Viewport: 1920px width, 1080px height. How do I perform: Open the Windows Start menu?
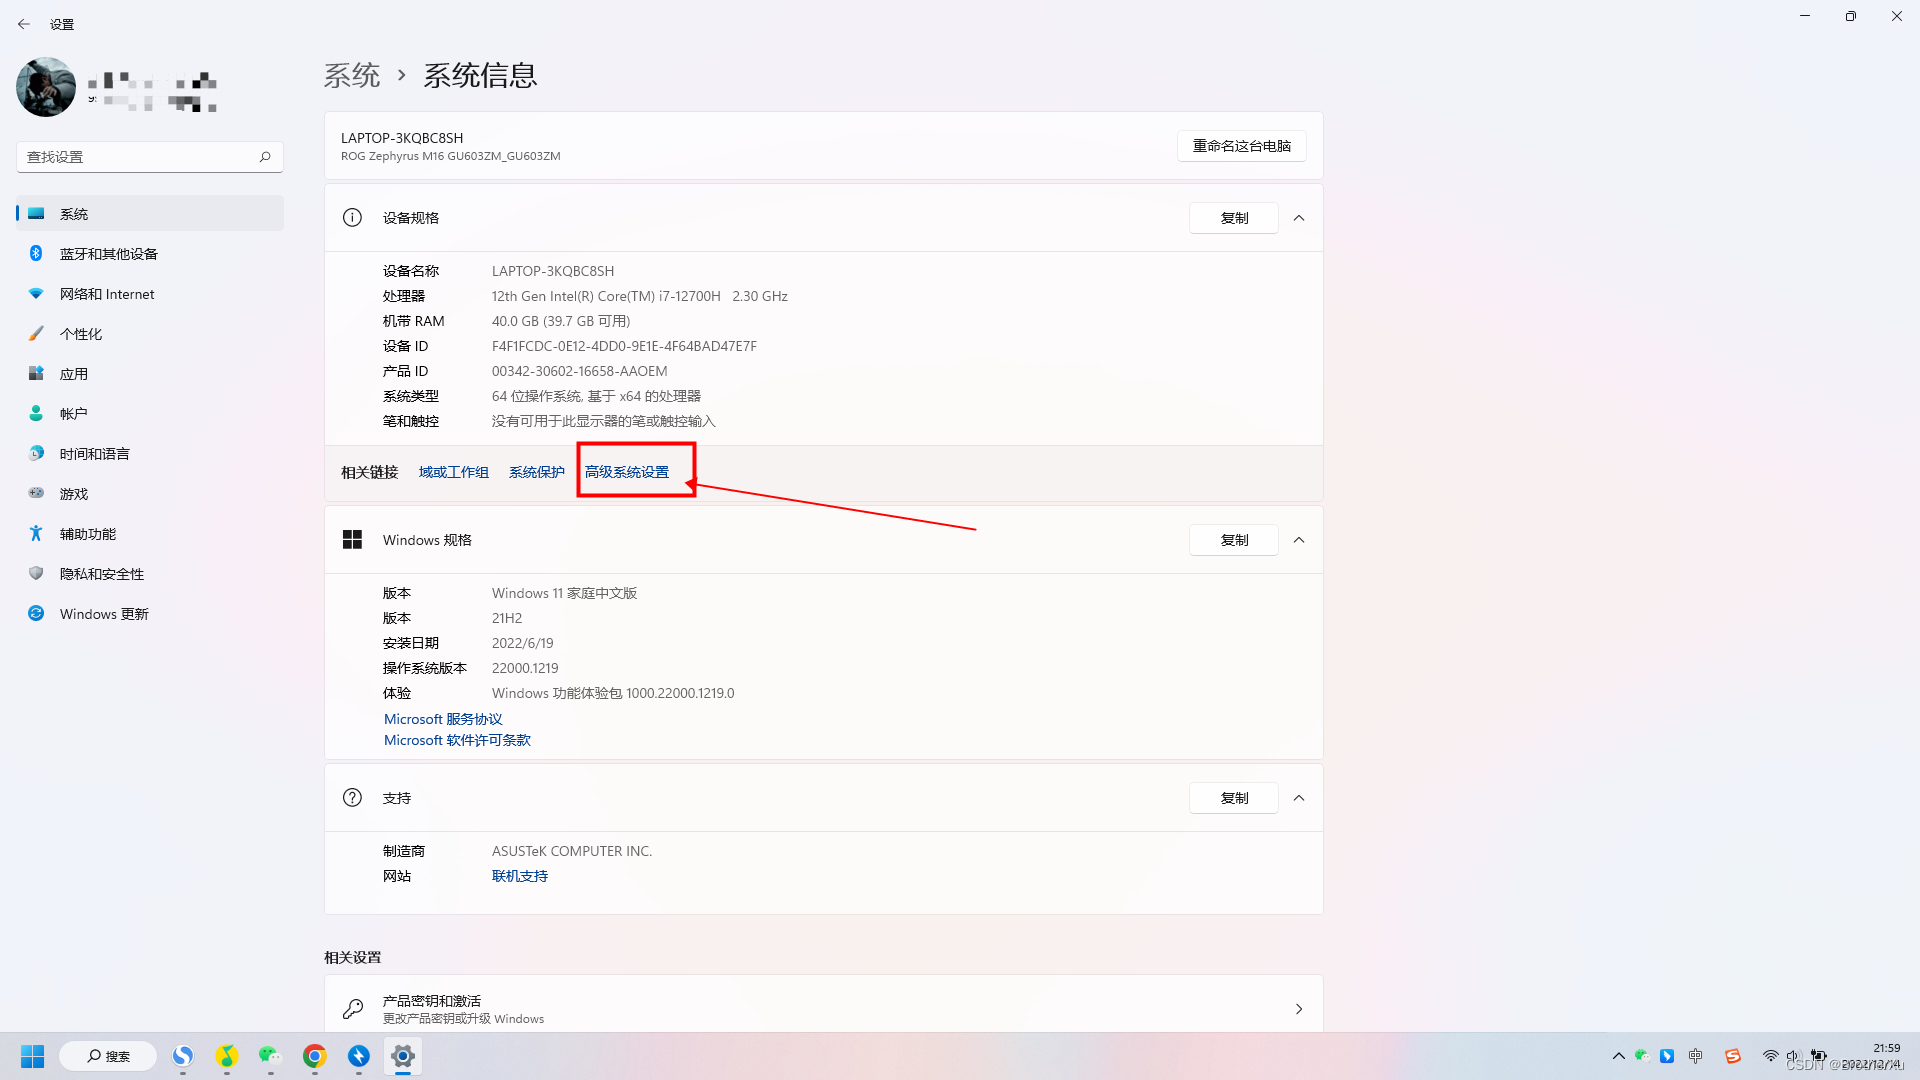coord(33,1056)
